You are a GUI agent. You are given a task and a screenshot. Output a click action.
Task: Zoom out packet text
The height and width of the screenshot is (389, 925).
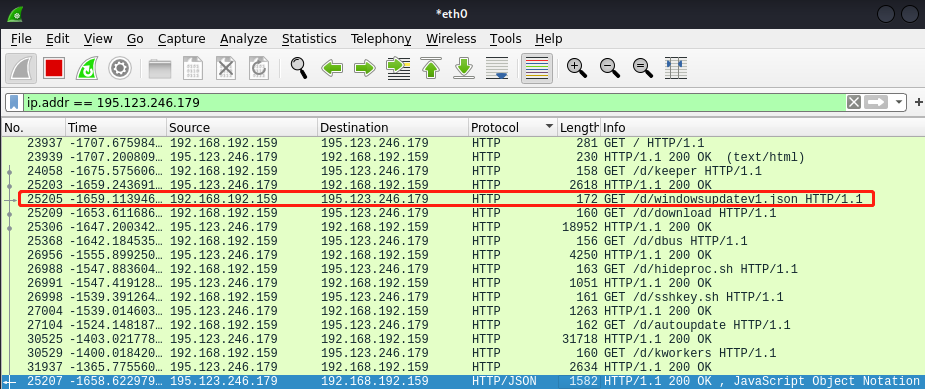click(609, 68)
